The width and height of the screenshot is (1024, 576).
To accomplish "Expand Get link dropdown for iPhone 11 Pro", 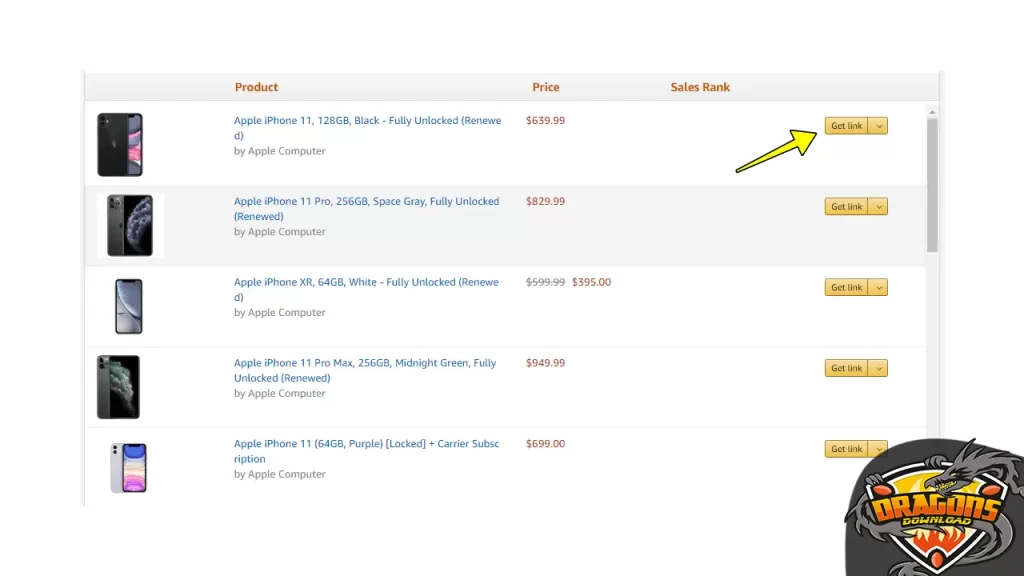I will [x=878, y=207].
